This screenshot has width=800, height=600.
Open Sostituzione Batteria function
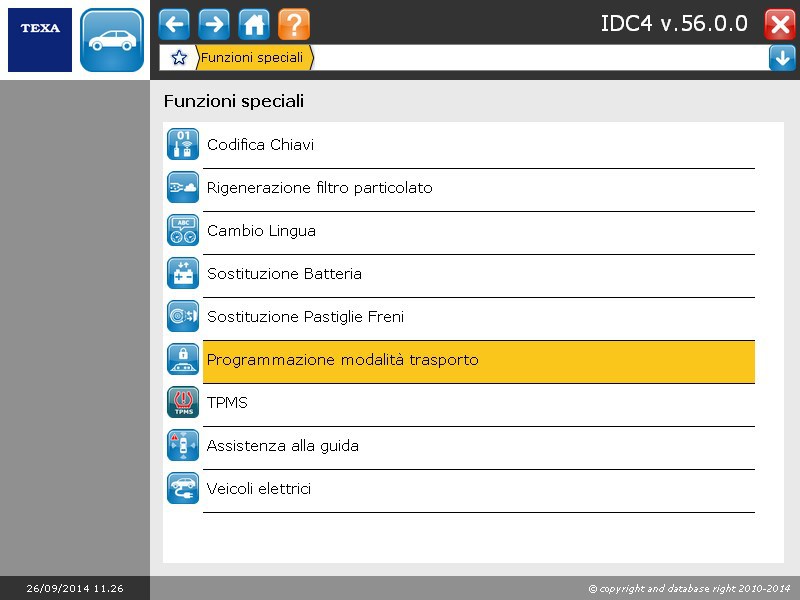[479, 274]
